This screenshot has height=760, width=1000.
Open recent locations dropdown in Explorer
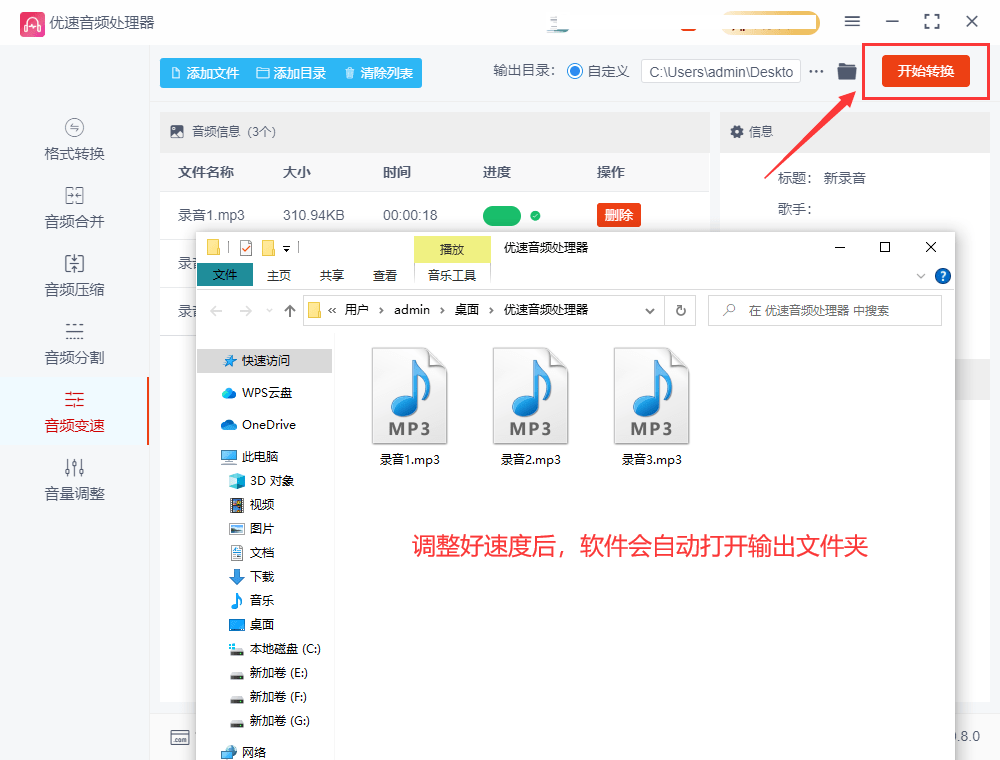click(x=269, y=311)
